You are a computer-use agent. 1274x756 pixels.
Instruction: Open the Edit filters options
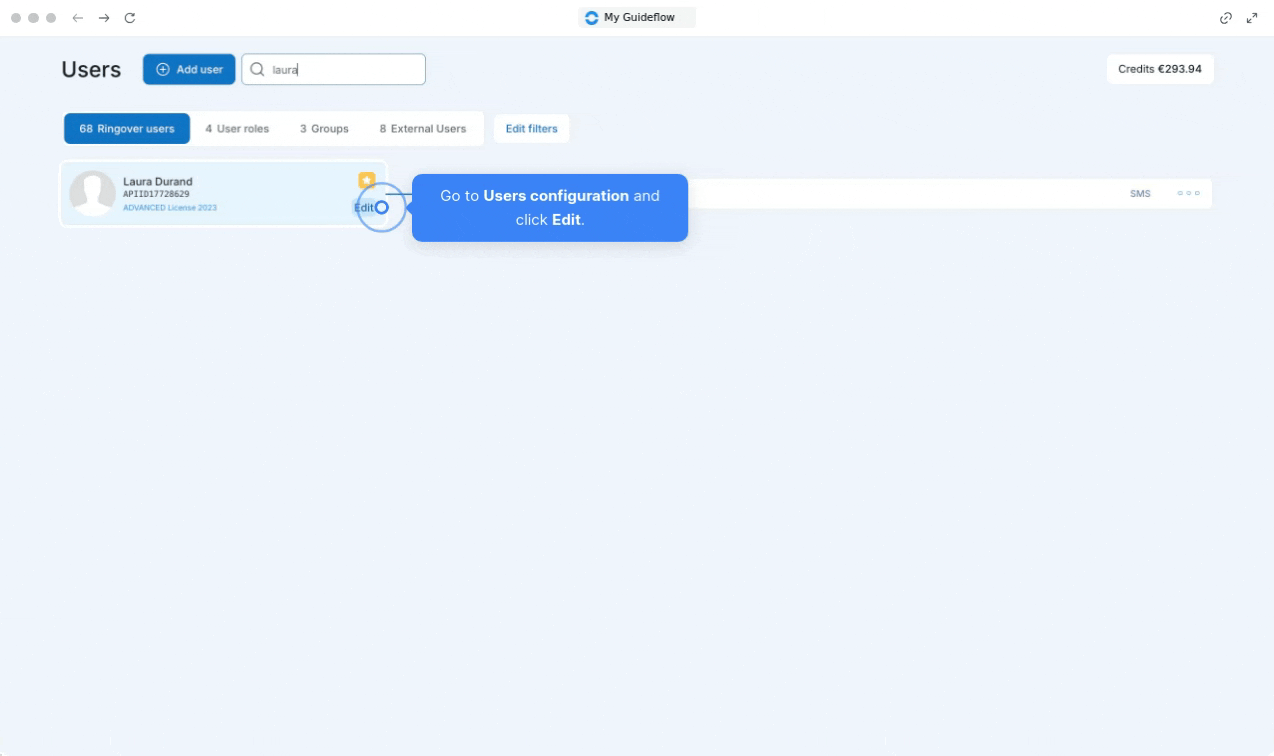pyautogui.click(x=532, y=129)
